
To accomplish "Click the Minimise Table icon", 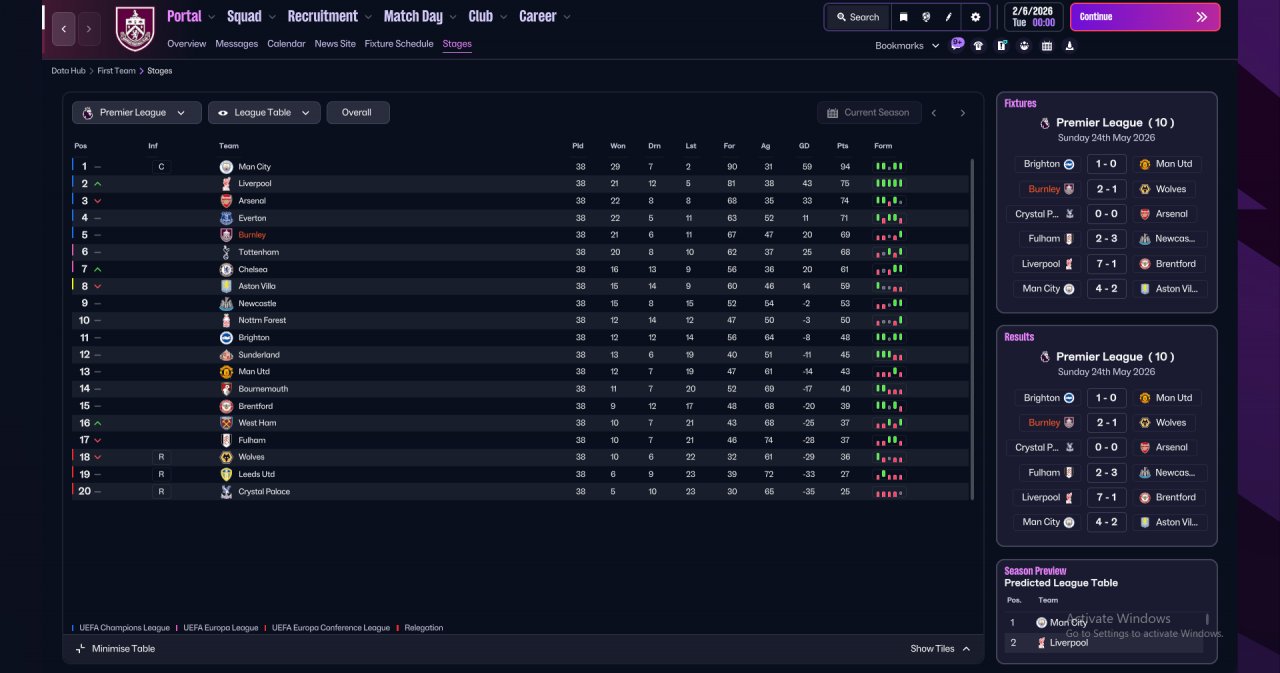I will tap(81, 649).
